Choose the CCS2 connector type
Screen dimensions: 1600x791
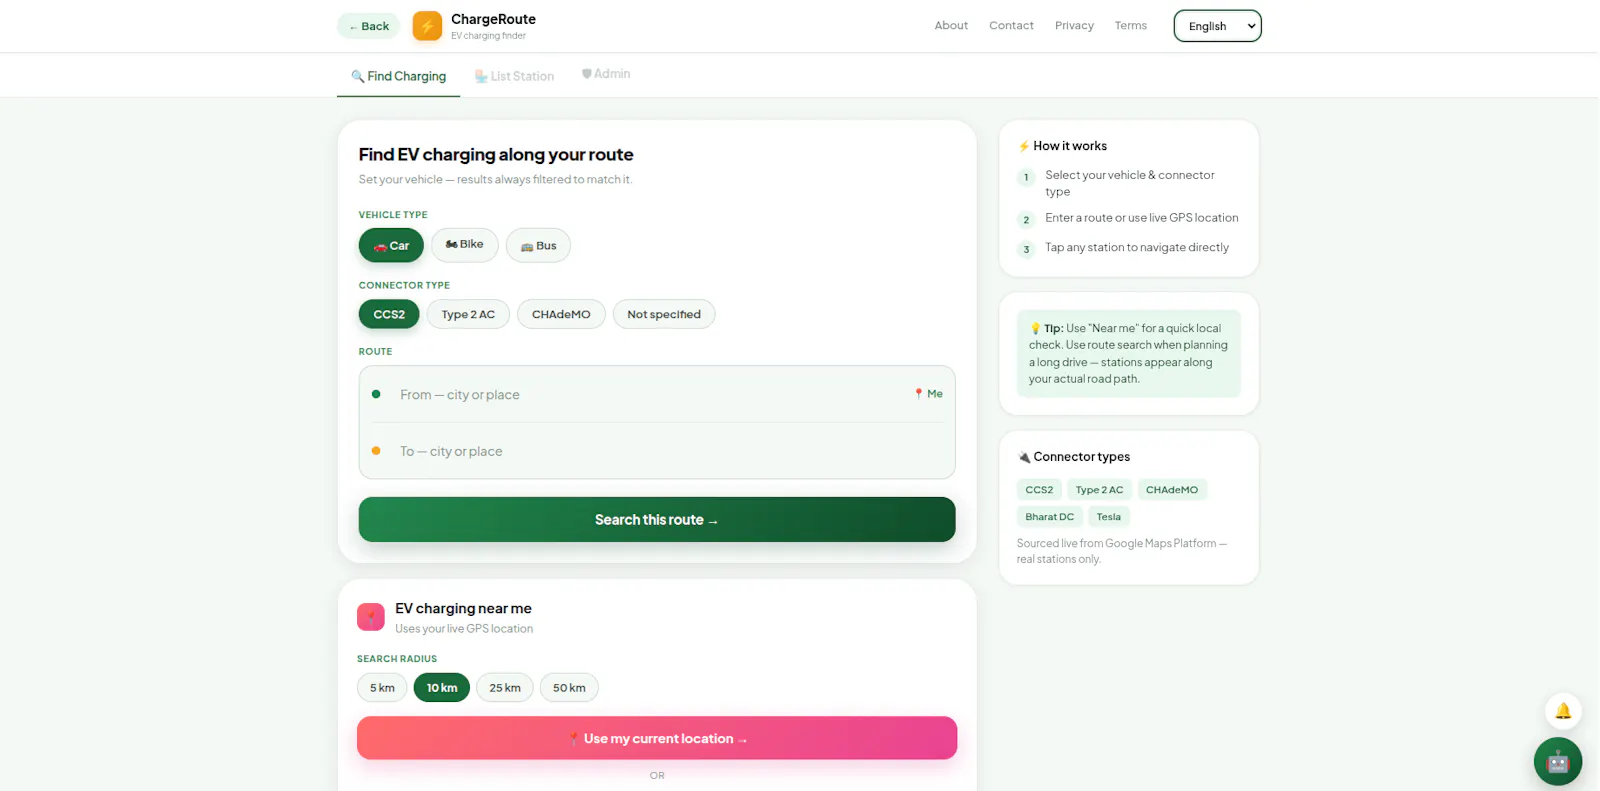click(x=389, y=314)
